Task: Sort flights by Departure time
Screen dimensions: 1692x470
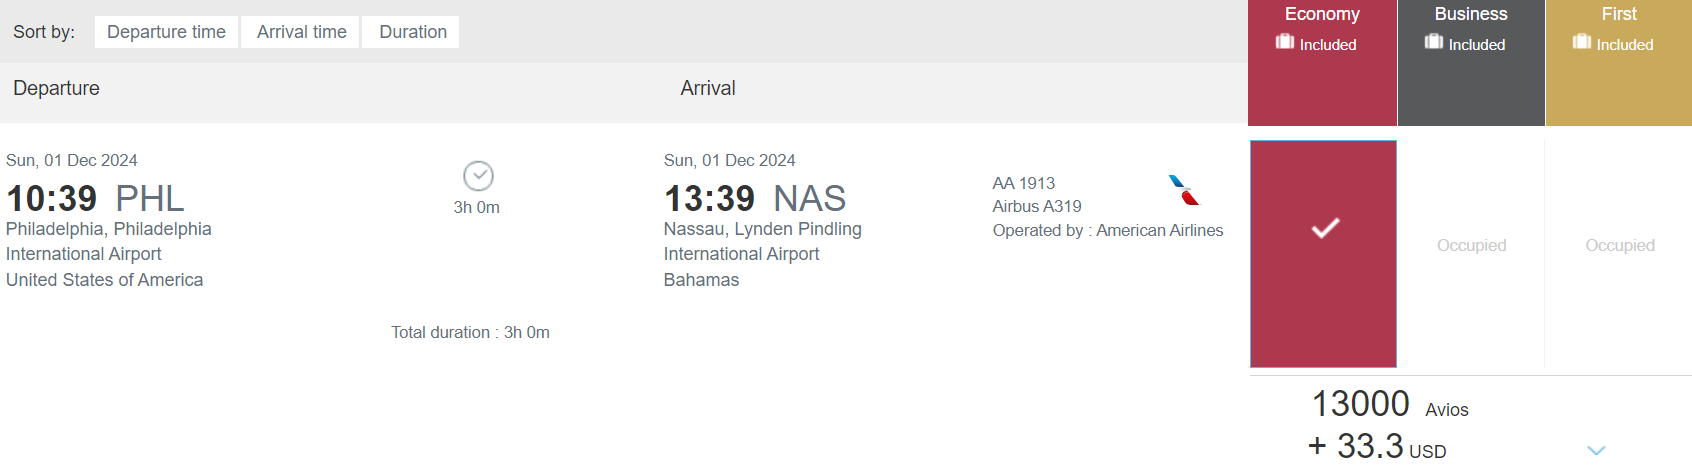Action: coord(166,32)
